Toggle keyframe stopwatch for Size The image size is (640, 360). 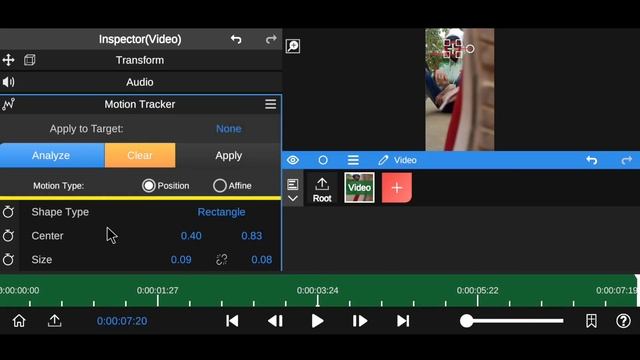(x=8, y=260)
